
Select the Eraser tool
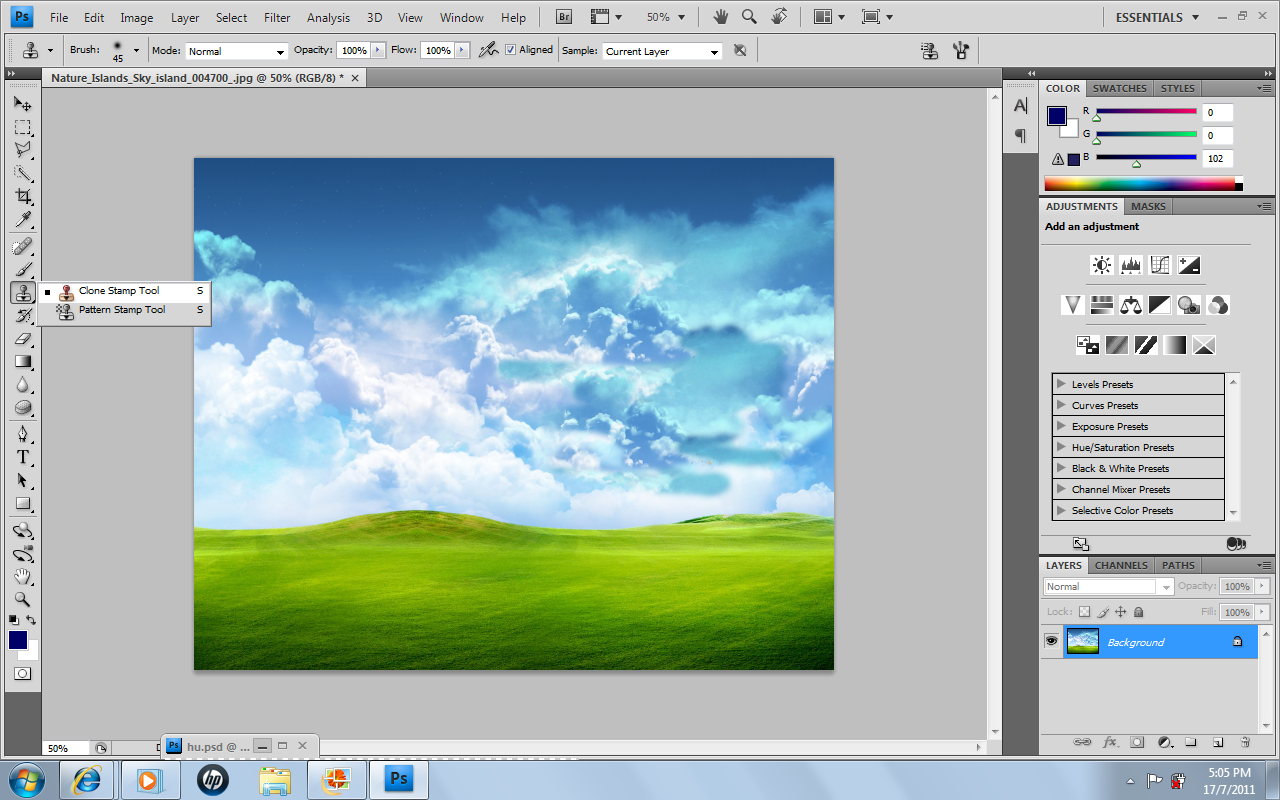coord(22,339)
